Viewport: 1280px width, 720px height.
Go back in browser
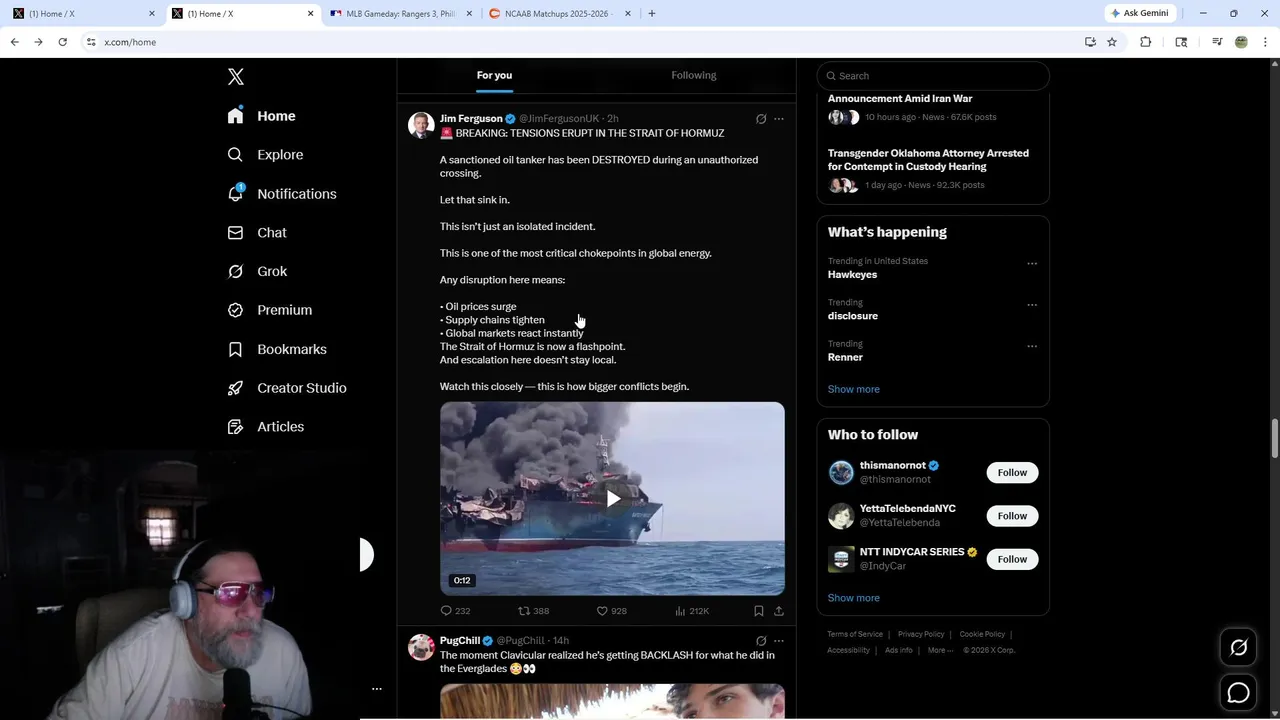pos(14,42)
